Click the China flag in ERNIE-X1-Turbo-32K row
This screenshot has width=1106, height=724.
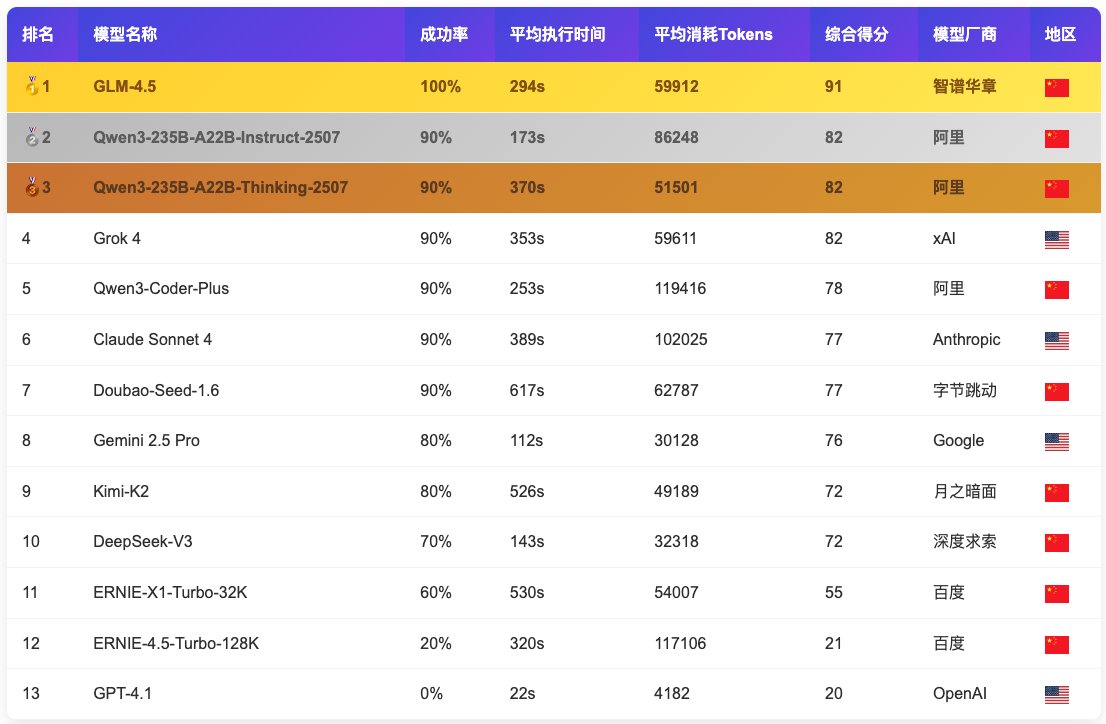(x=1057, y=593)
